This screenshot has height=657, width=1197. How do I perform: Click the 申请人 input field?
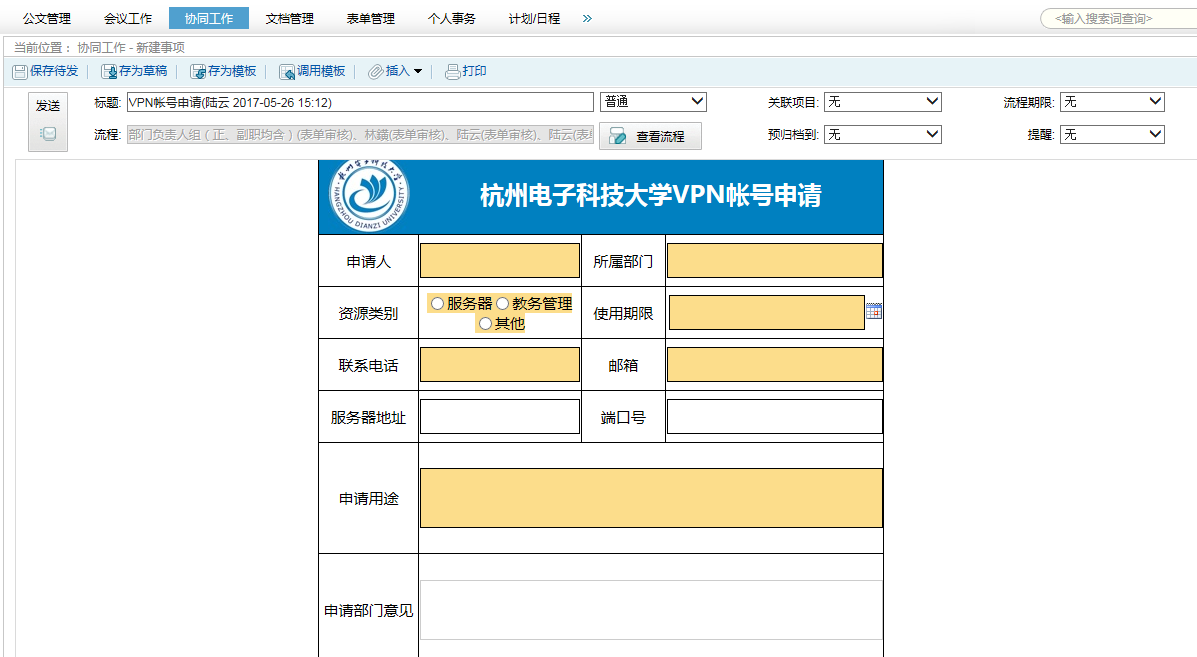click(x=500, y=261)
